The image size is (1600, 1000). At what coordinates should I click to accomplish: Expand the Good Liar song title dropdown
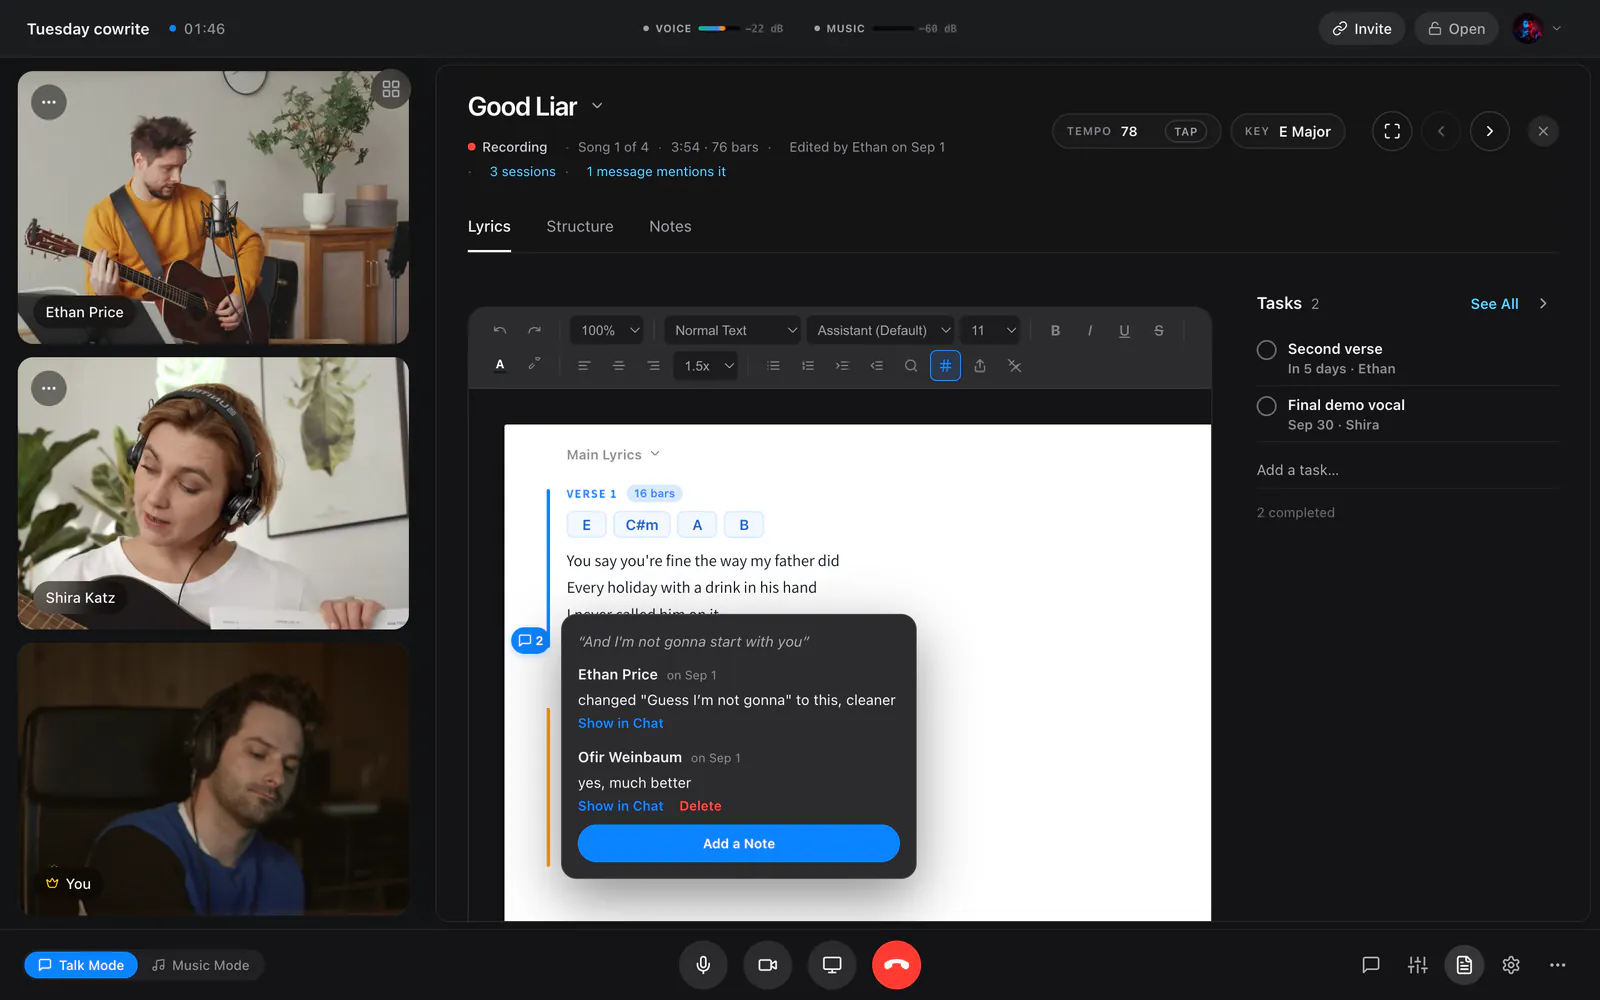(x=597, y=106)
